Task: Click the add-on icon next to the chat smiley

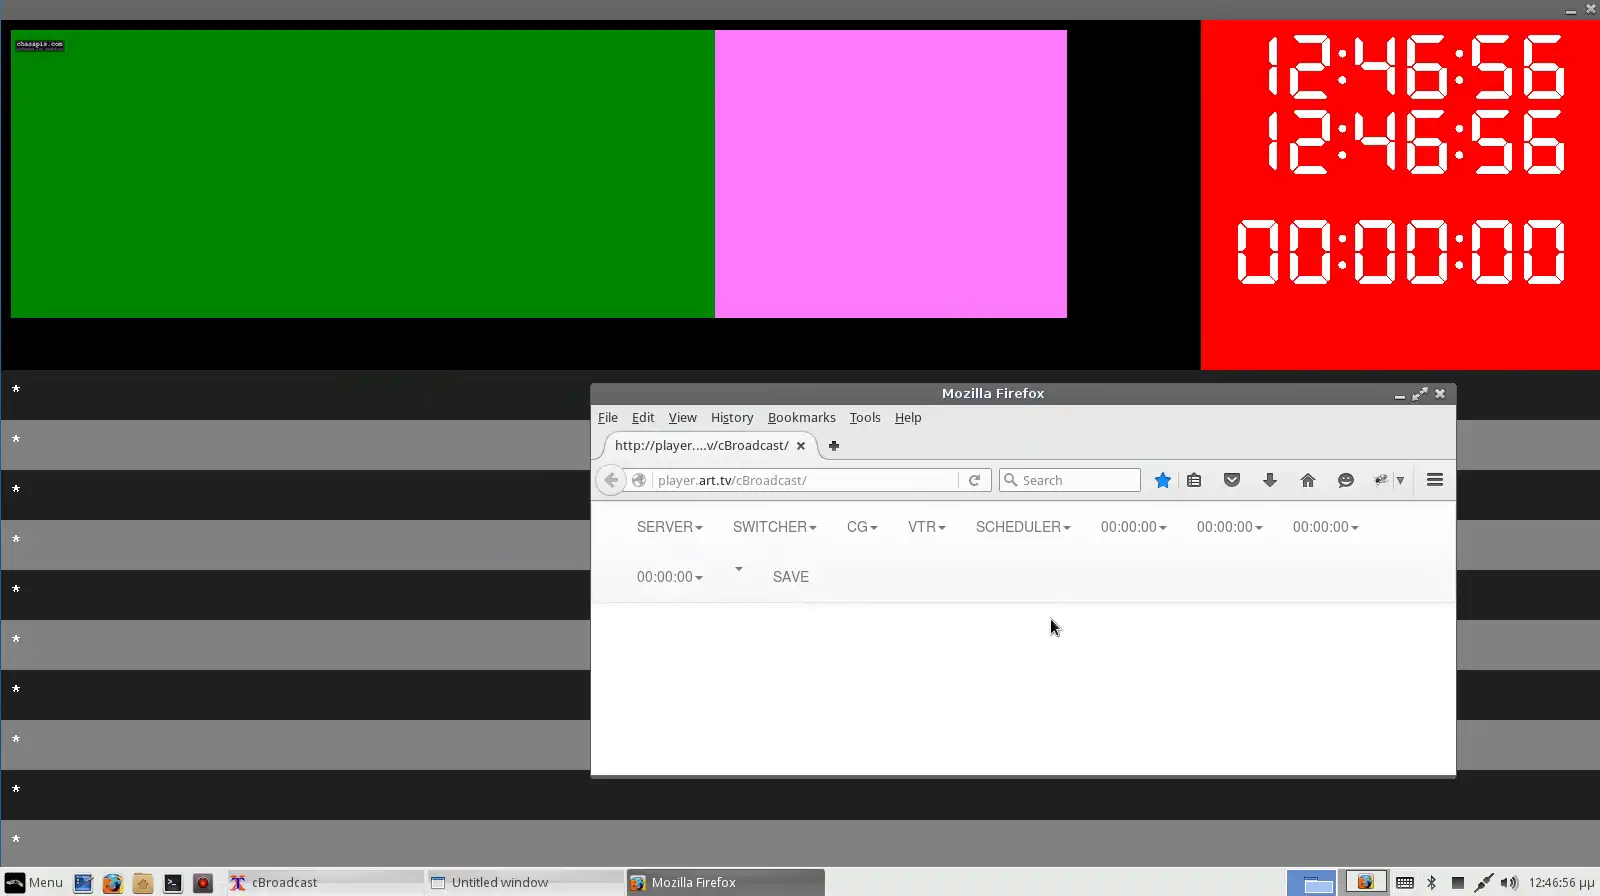Action: [x=1381, y=480]
